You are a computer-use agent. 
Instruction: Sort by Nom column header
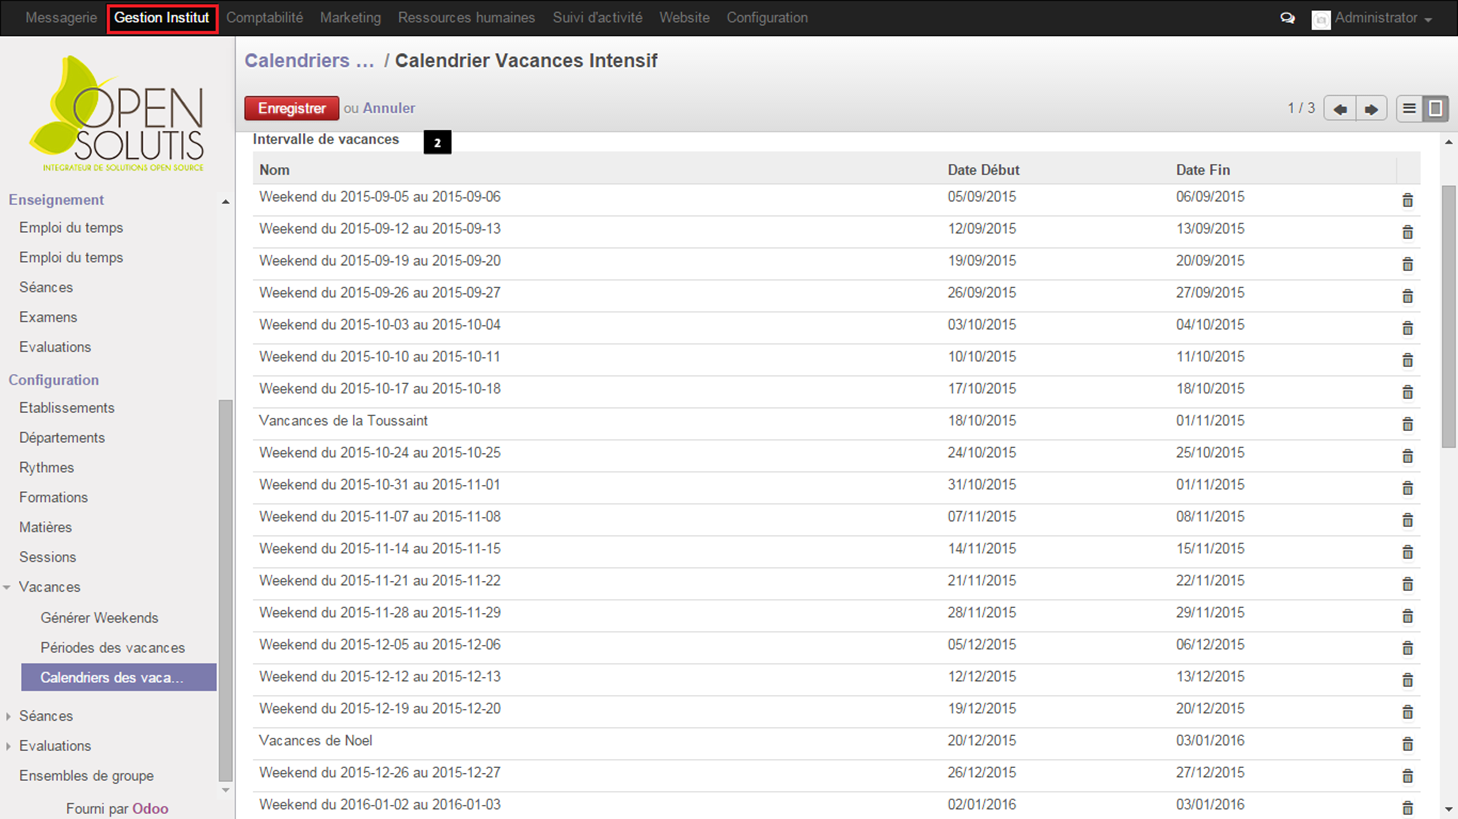coord(274,170)
